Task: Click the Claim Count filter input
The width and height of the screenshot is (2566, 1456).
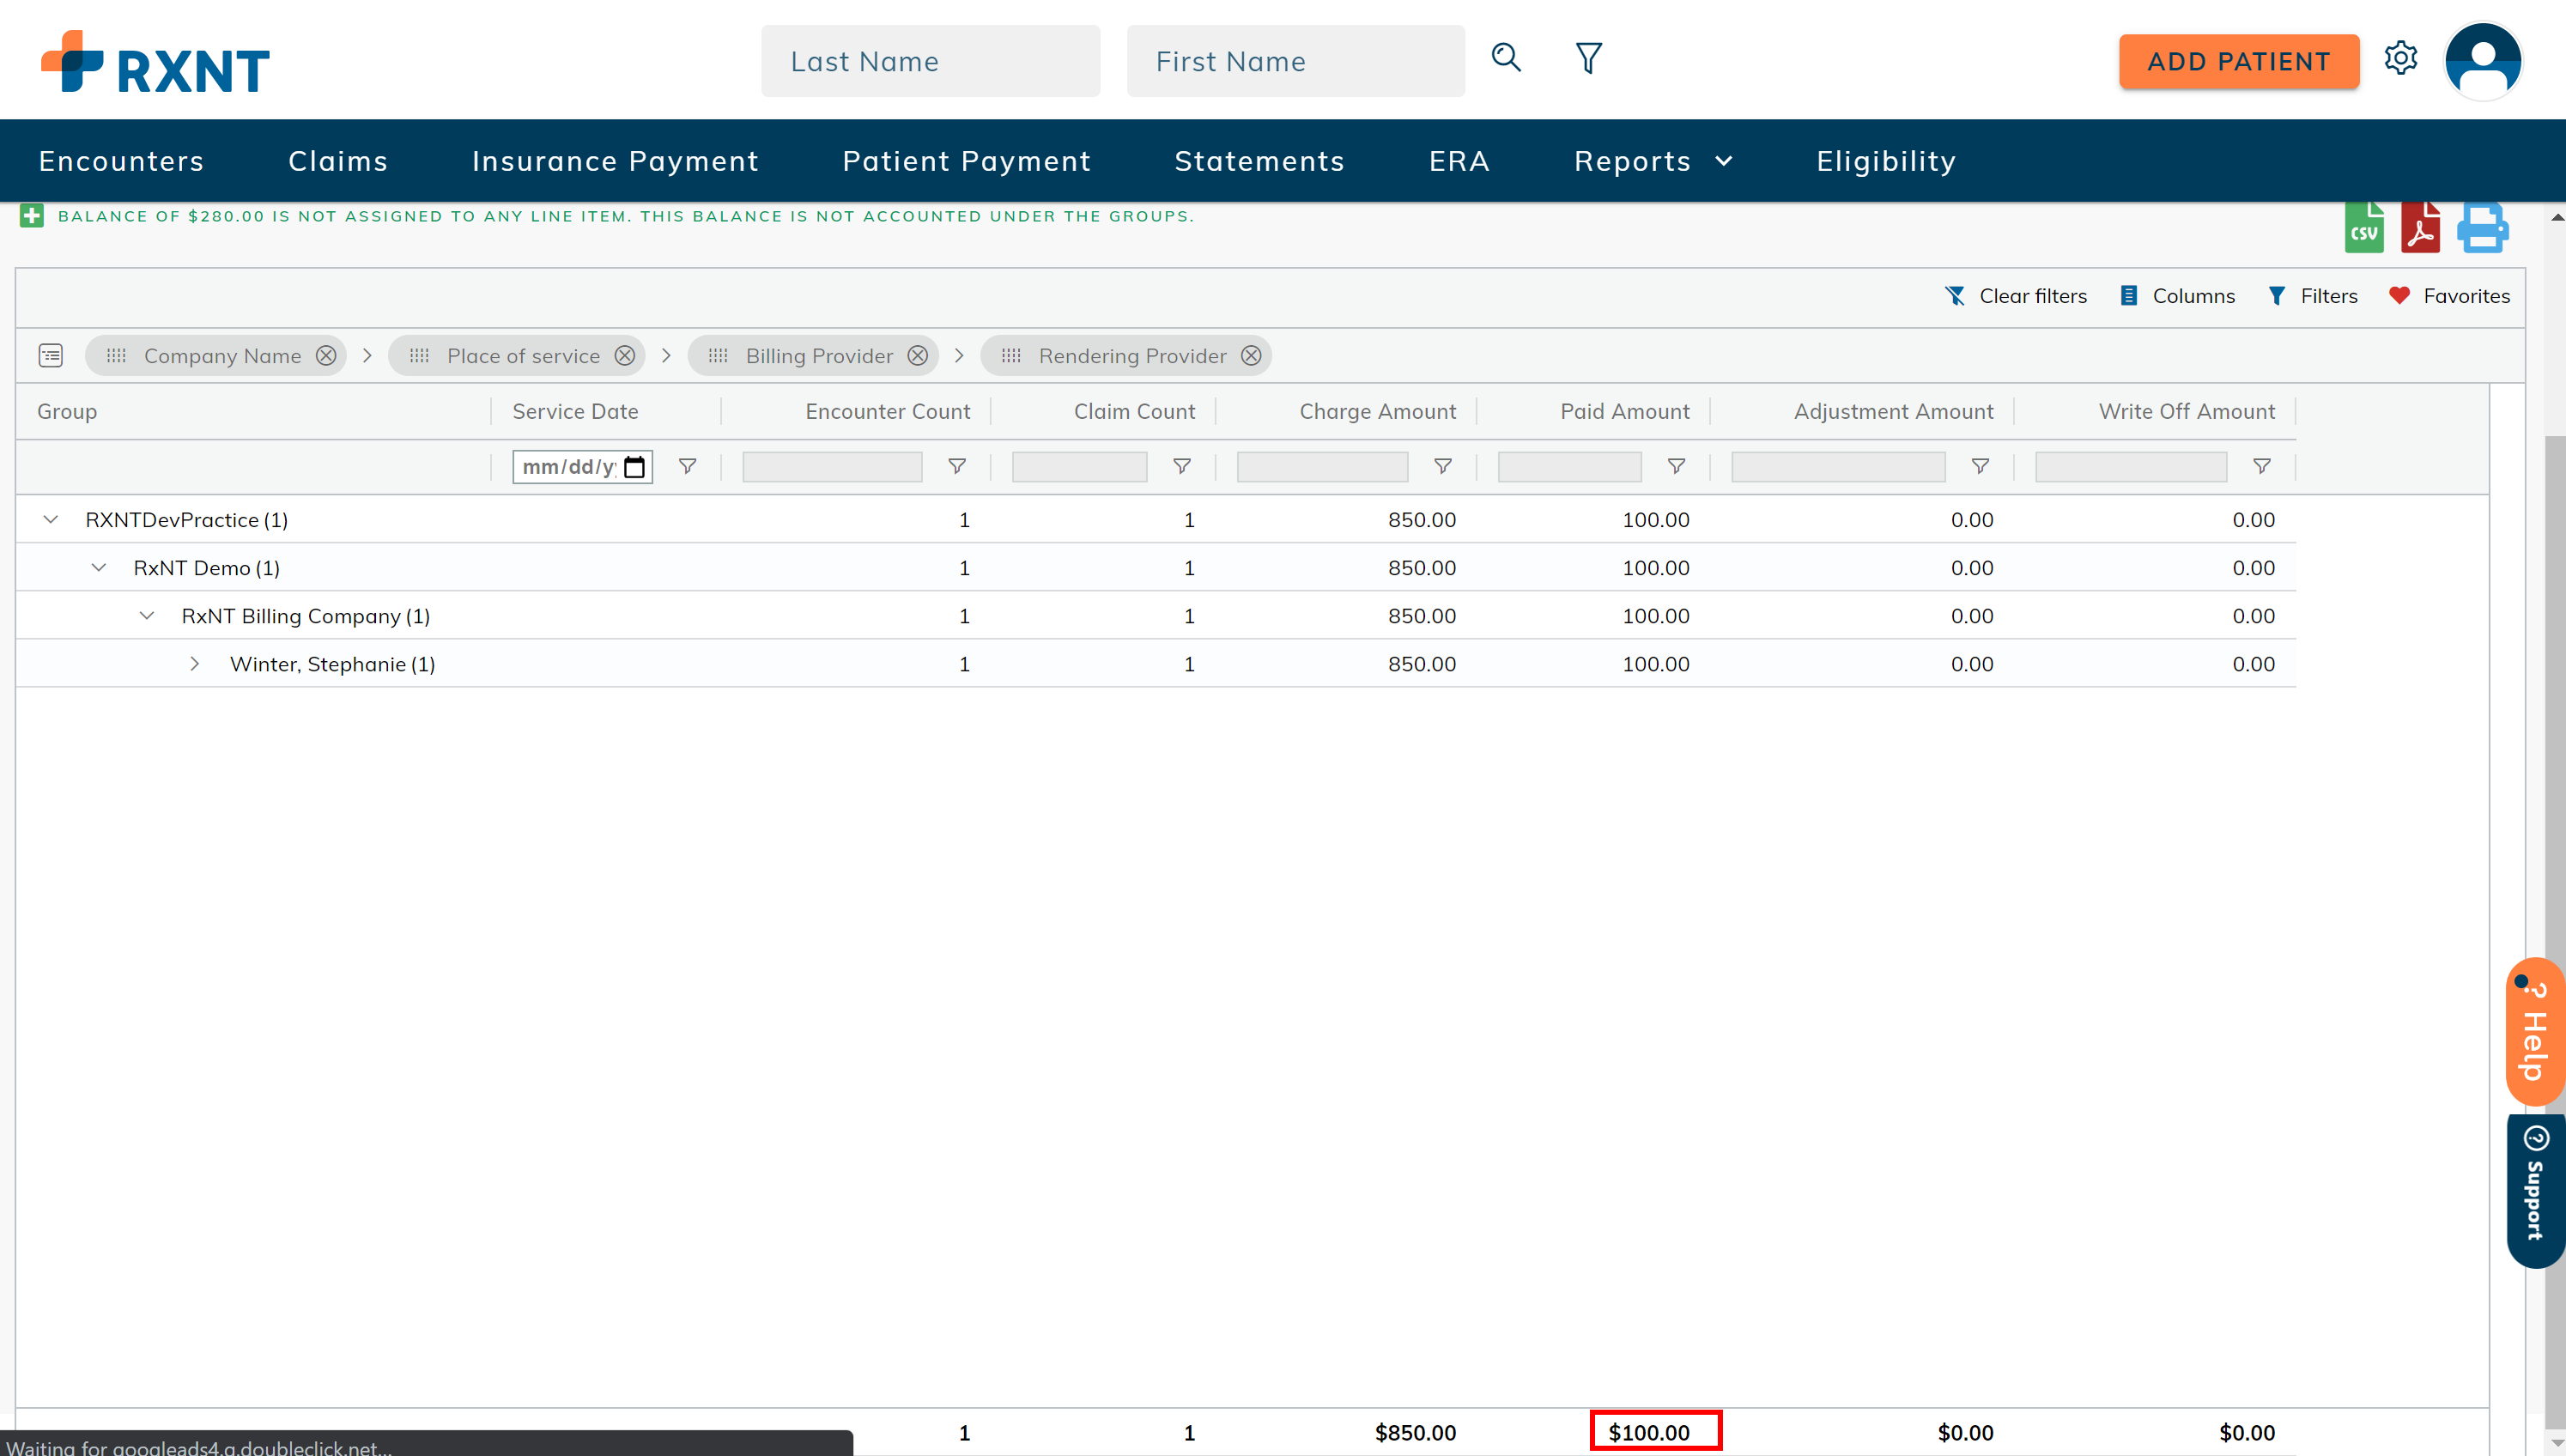Action: (x=1079, y=467)
